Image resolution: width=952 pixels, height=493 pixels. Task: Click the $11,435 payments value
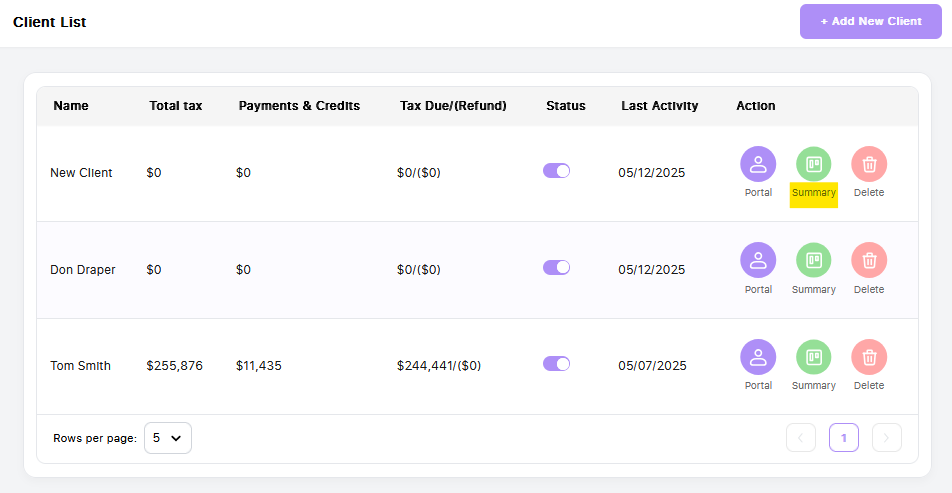pyautogui.click(x=259, y=366)
